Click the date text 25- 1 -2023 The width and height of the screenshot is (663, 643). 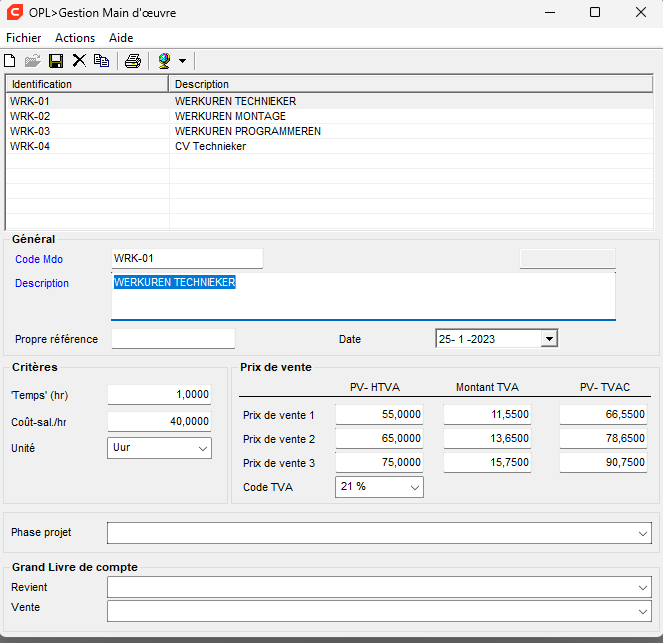click(467, 339)
